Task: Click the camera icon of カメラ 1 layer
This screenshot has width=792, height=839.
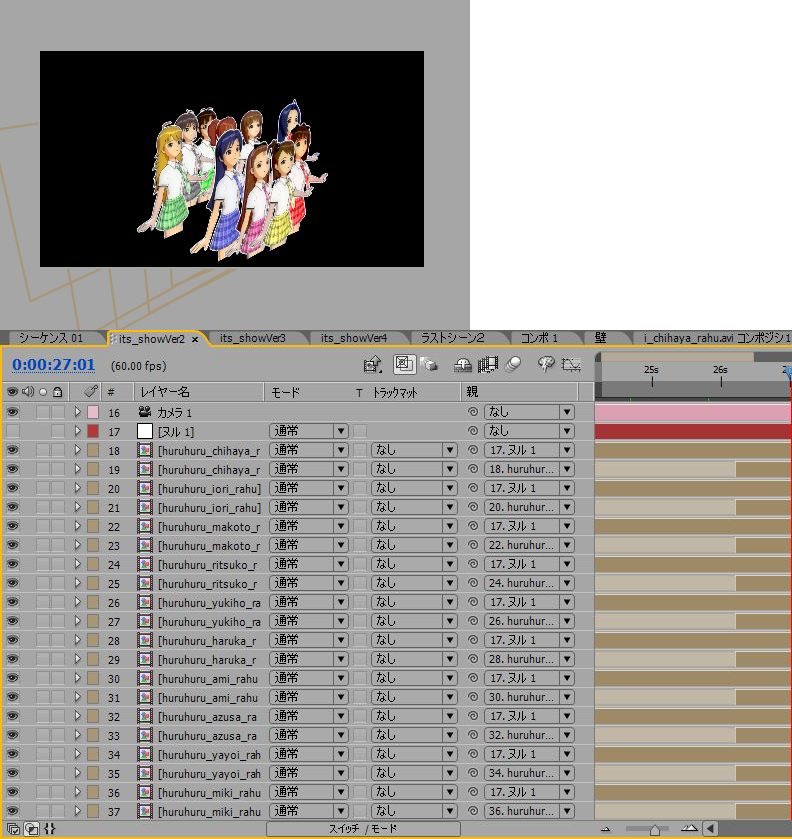Action: (x=144, y=411)
